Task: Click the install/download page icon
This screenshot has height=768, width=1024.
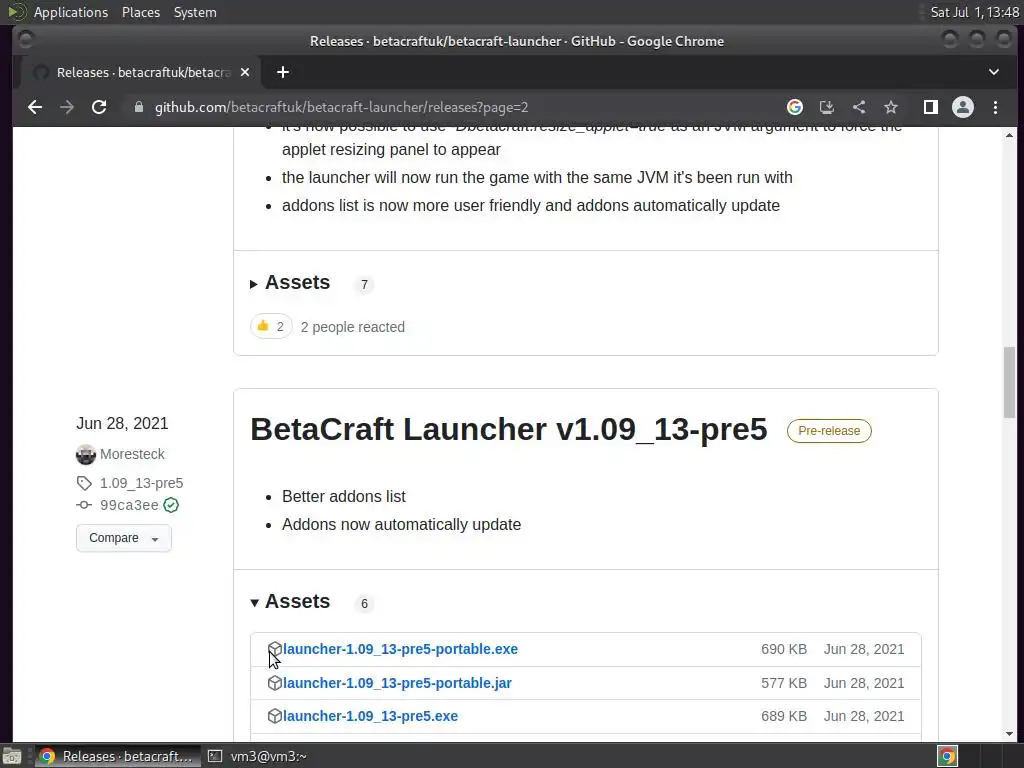Action: click(827, 107)
